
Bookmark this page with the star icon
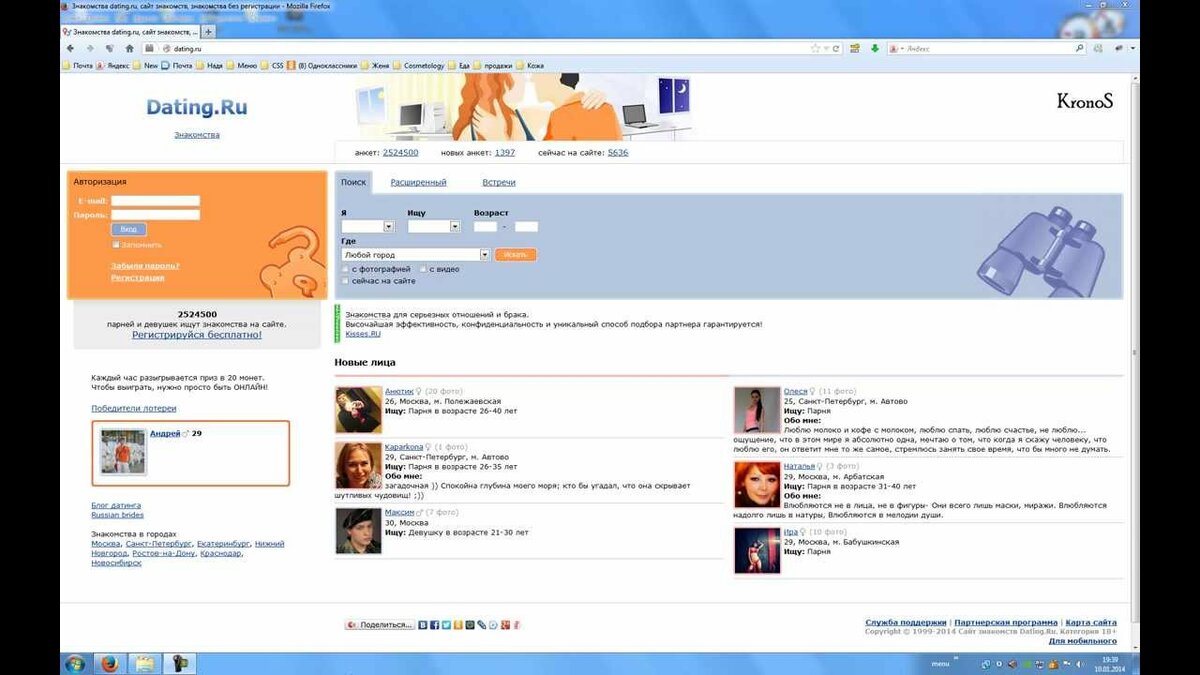[x=815, y=48]
